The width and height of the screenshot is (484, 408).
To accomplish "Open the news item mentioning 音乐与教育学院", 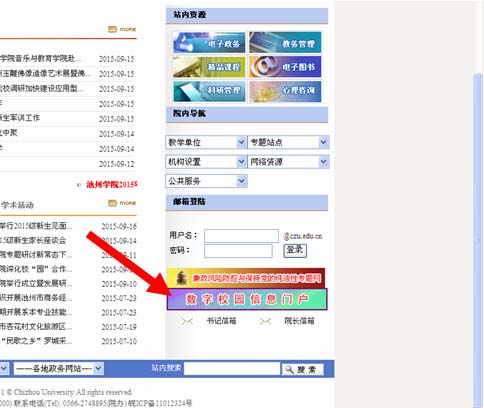I will pos(40,59).
